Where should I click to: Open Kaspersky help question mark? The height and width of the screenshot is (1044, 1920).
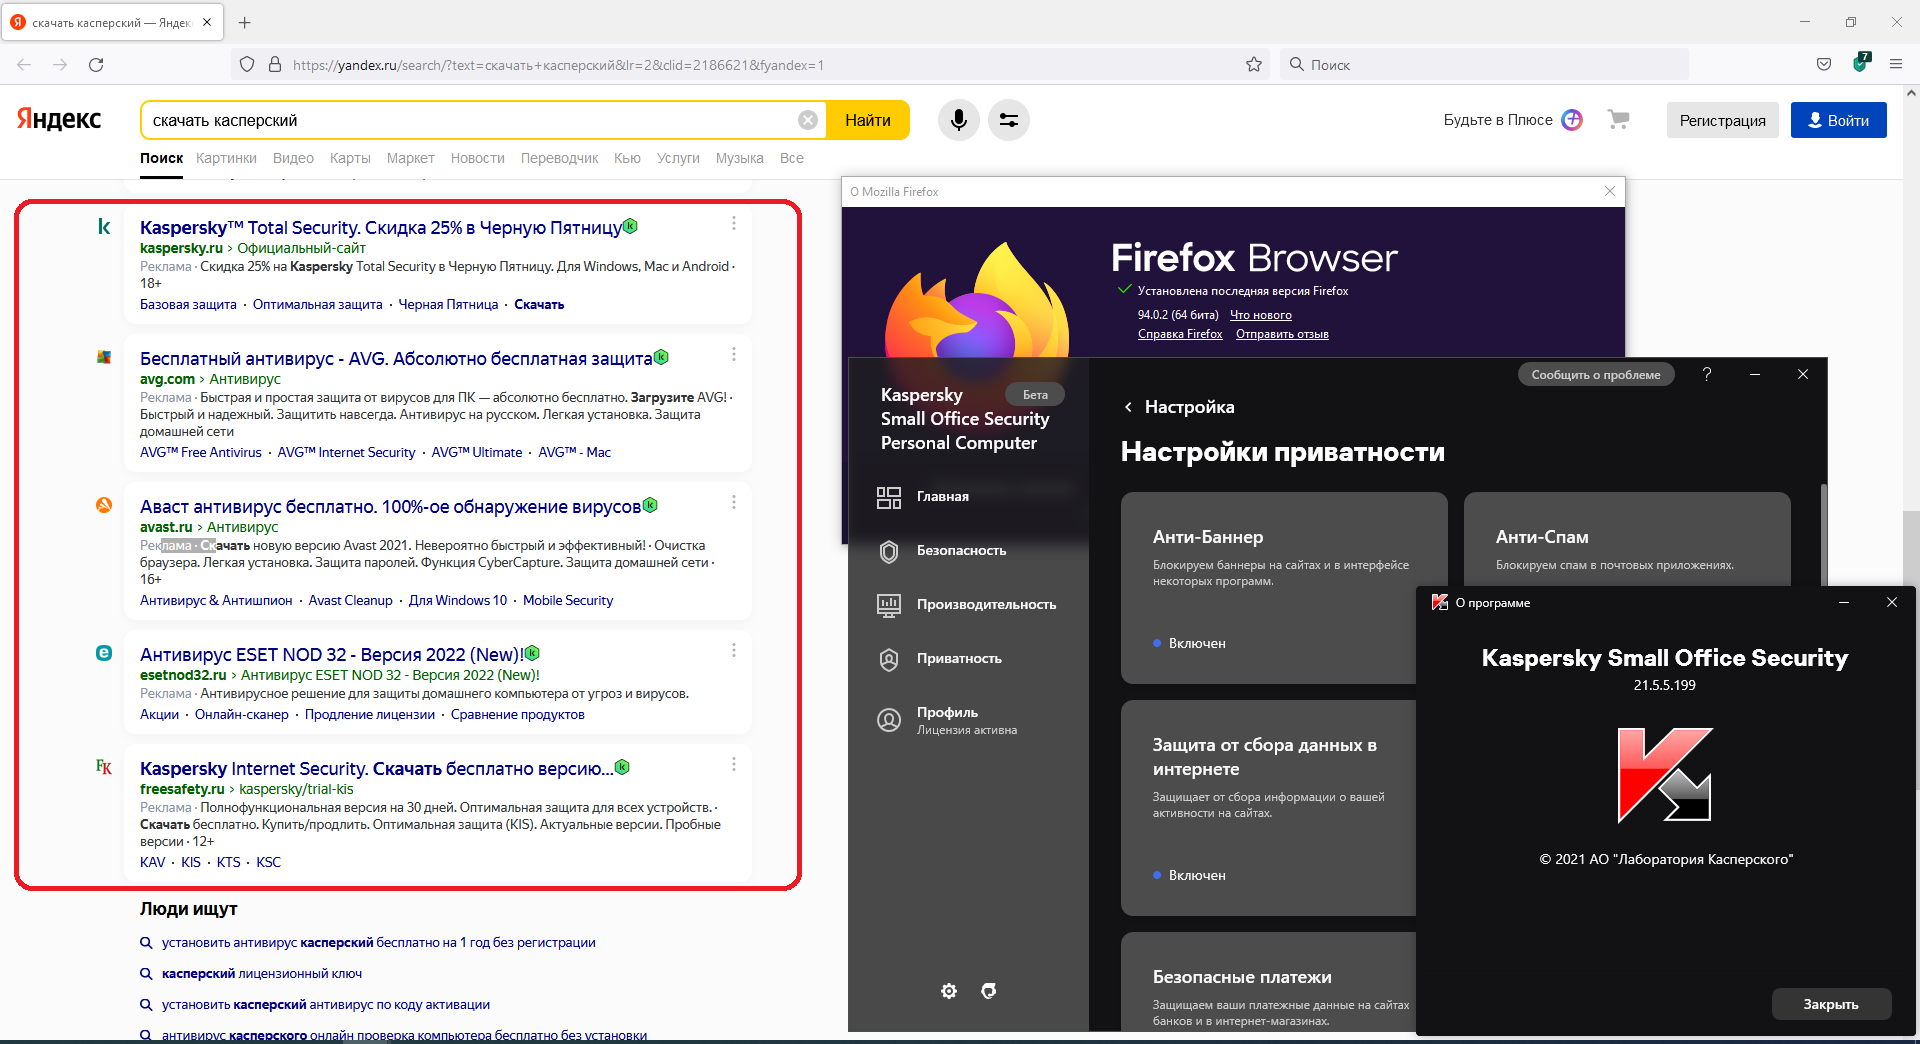[1707, 374]
